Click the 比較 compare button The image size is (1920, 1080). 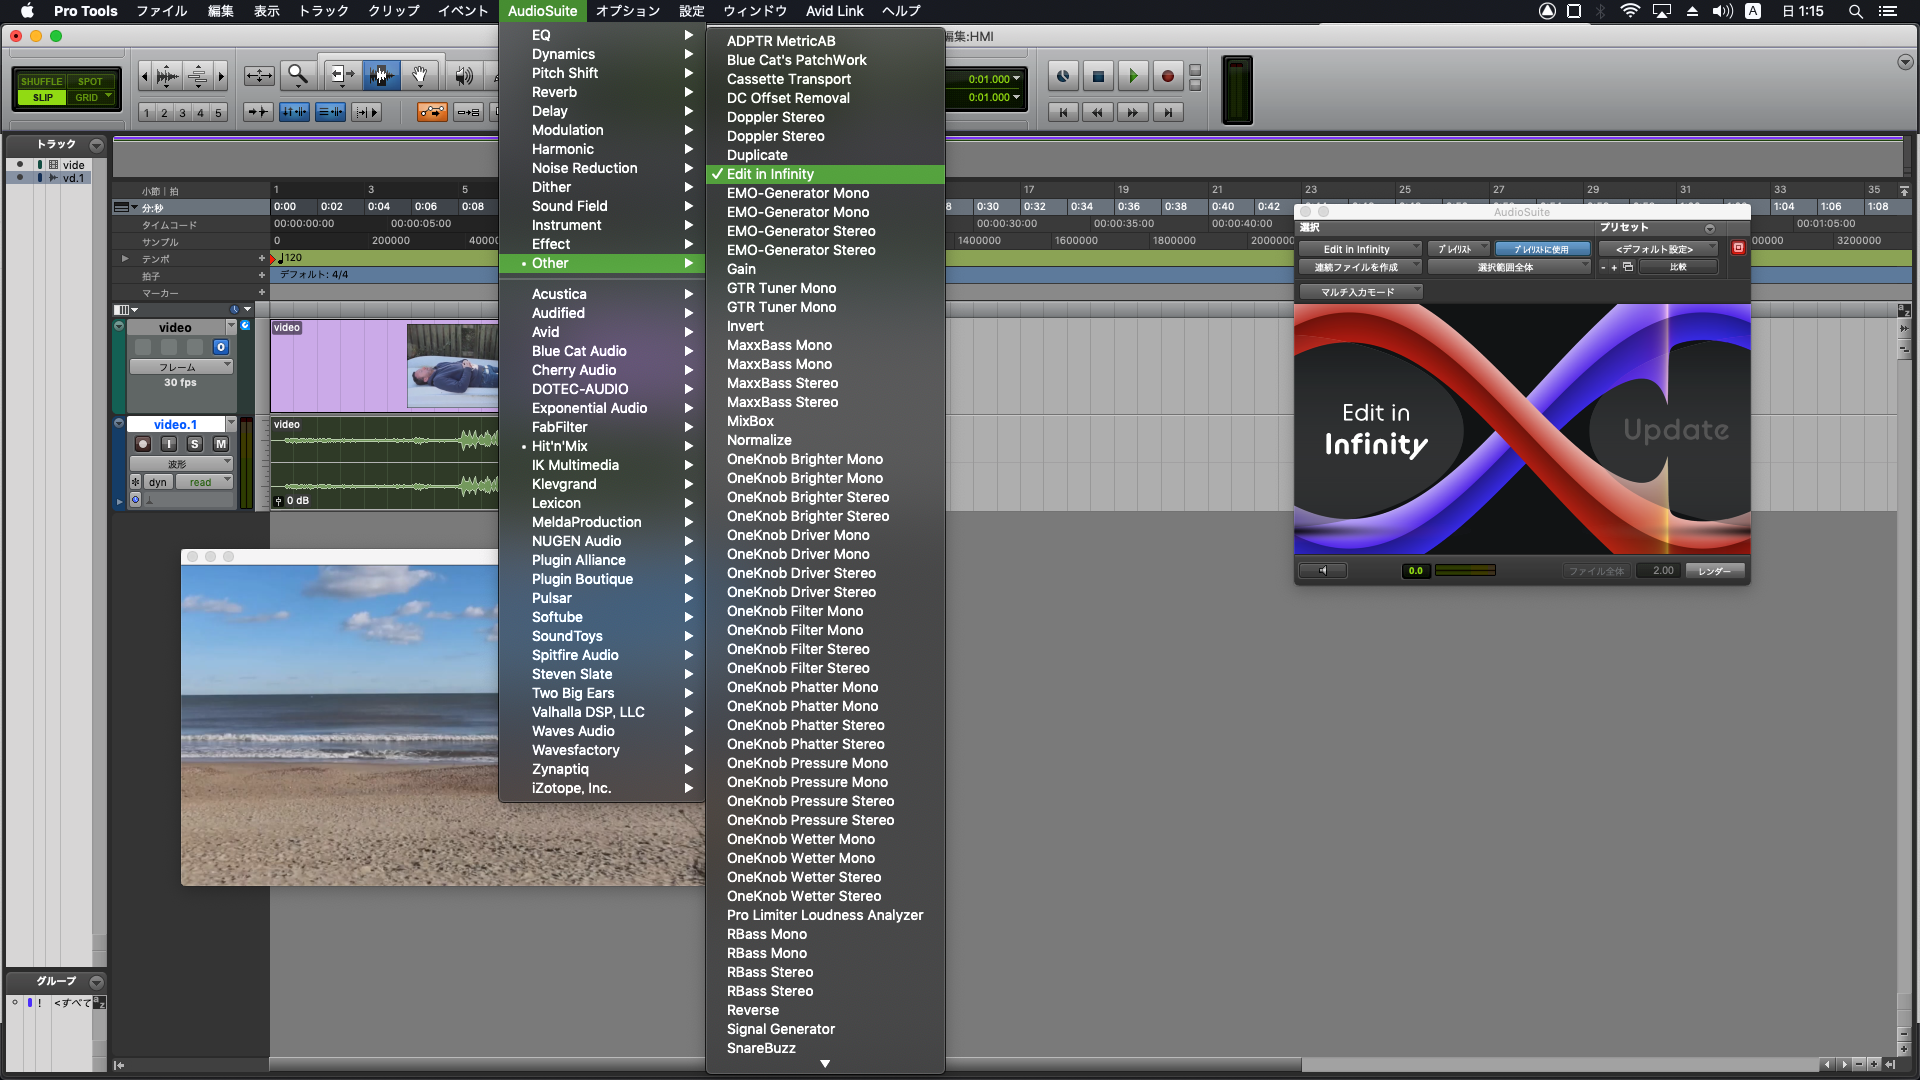[x=1678, y=267]
